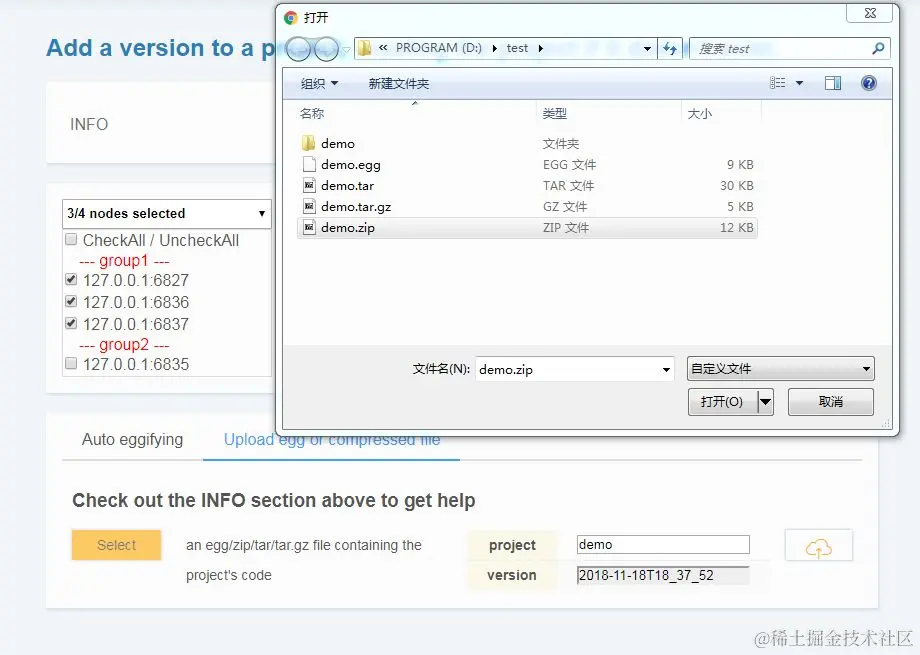Open the 自定义文件 file type dropdown
Screen dimensions: 920x655
[x=780, y=369]
